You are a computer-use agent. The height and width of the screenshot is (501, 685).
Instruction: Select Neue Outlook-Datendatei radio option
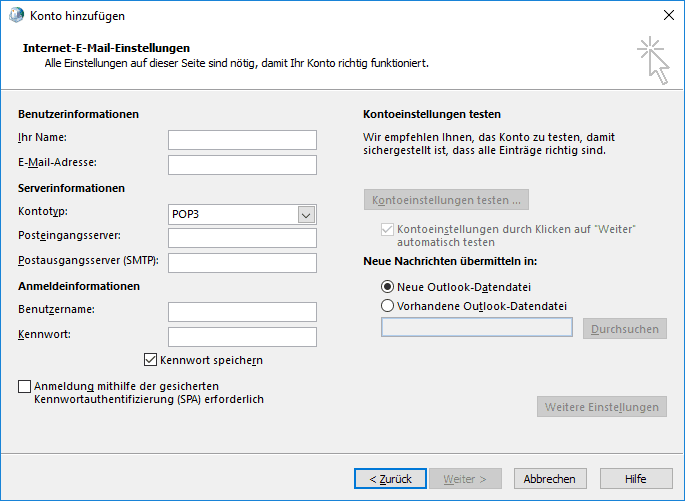pos(388,286)
